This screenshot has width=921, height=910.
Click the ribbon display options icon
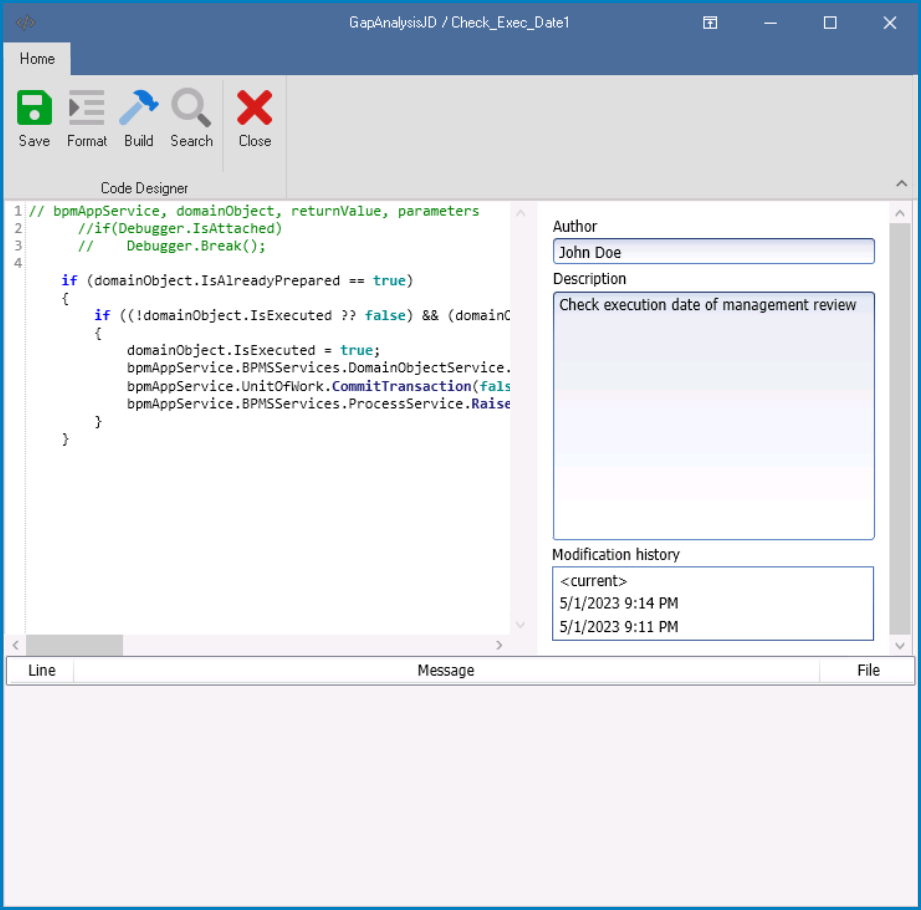click(710, 23)
